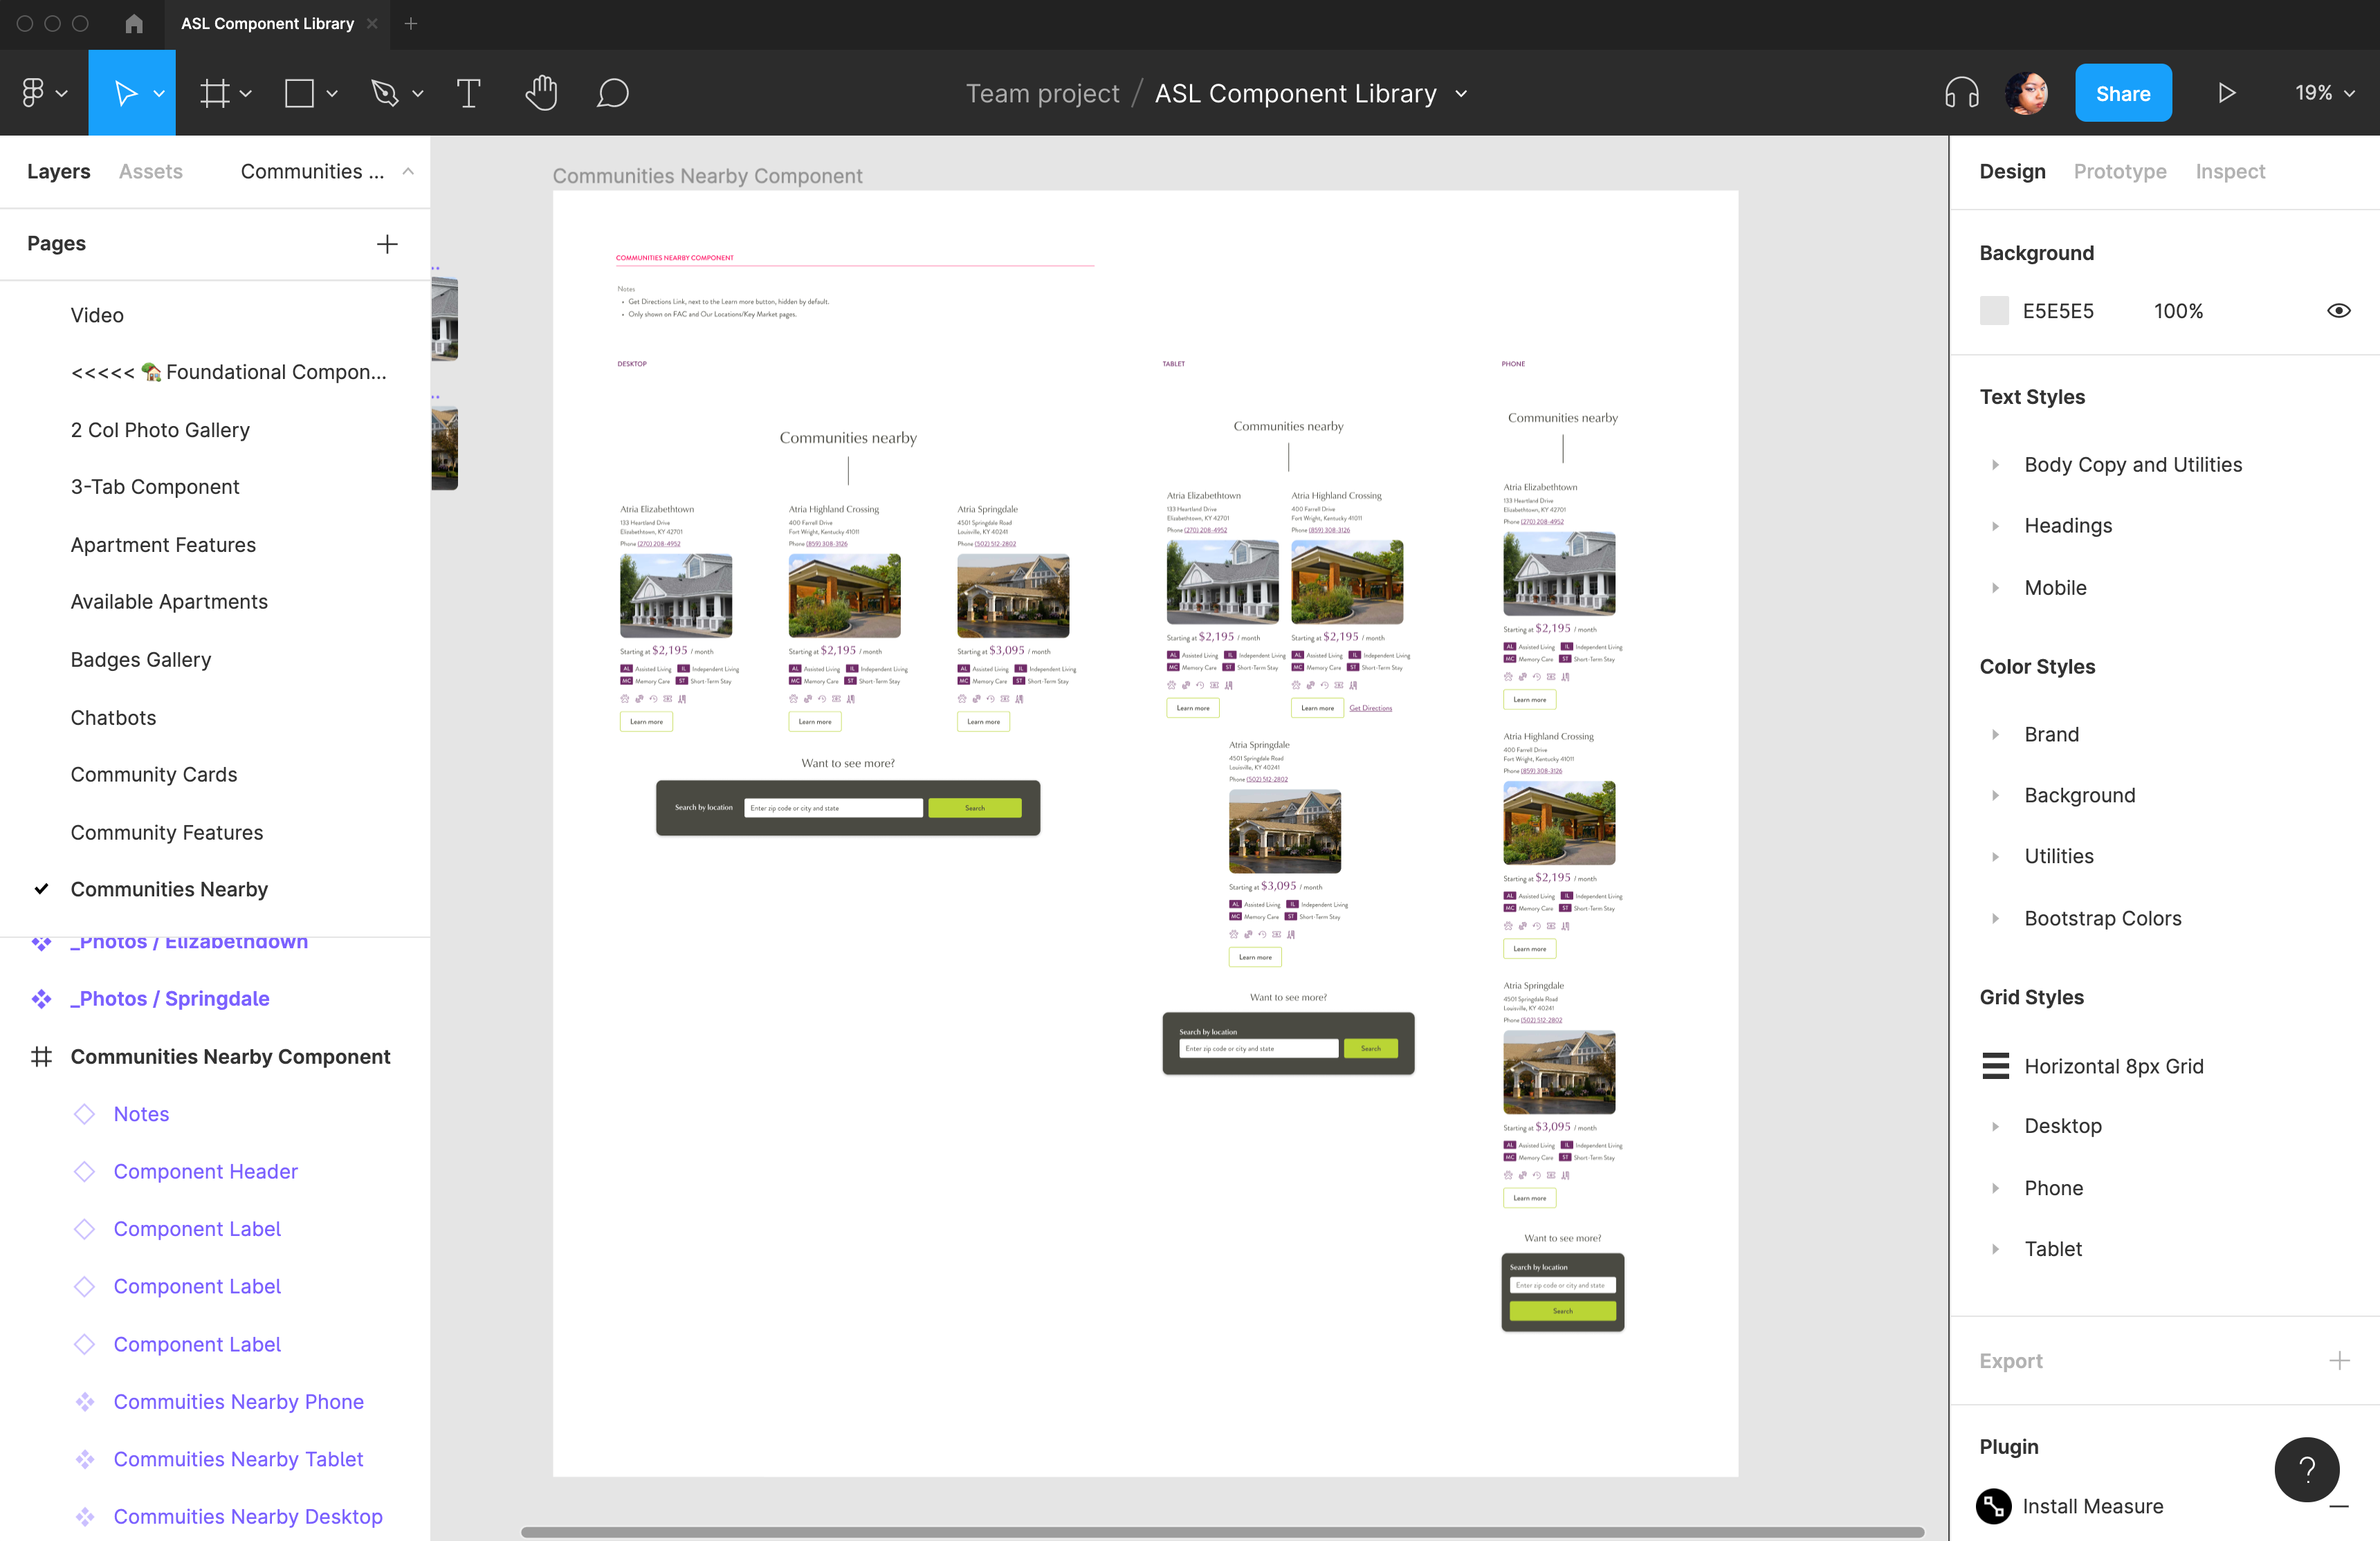
Task: Switch to the Design tab
Action: (x=2012, y=172)
